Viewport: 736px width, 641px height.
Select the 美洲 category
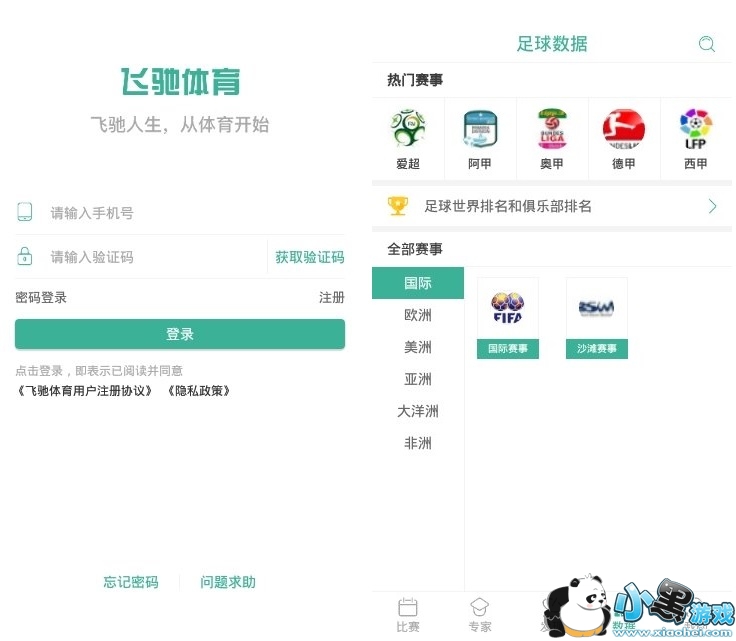(x=418, y=347)
